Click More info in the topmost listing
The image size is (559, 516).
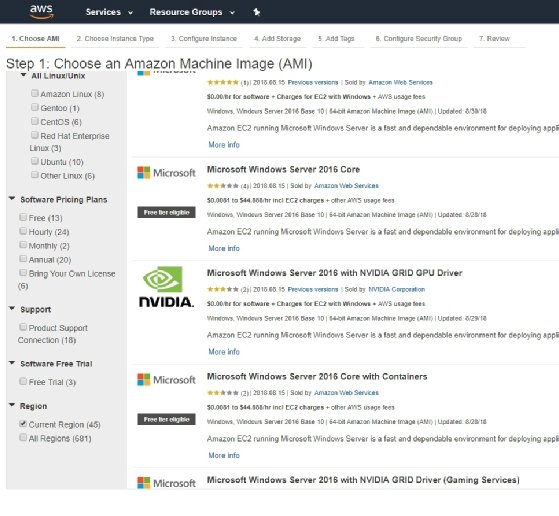pyautogui.click(x=224, y=145)
